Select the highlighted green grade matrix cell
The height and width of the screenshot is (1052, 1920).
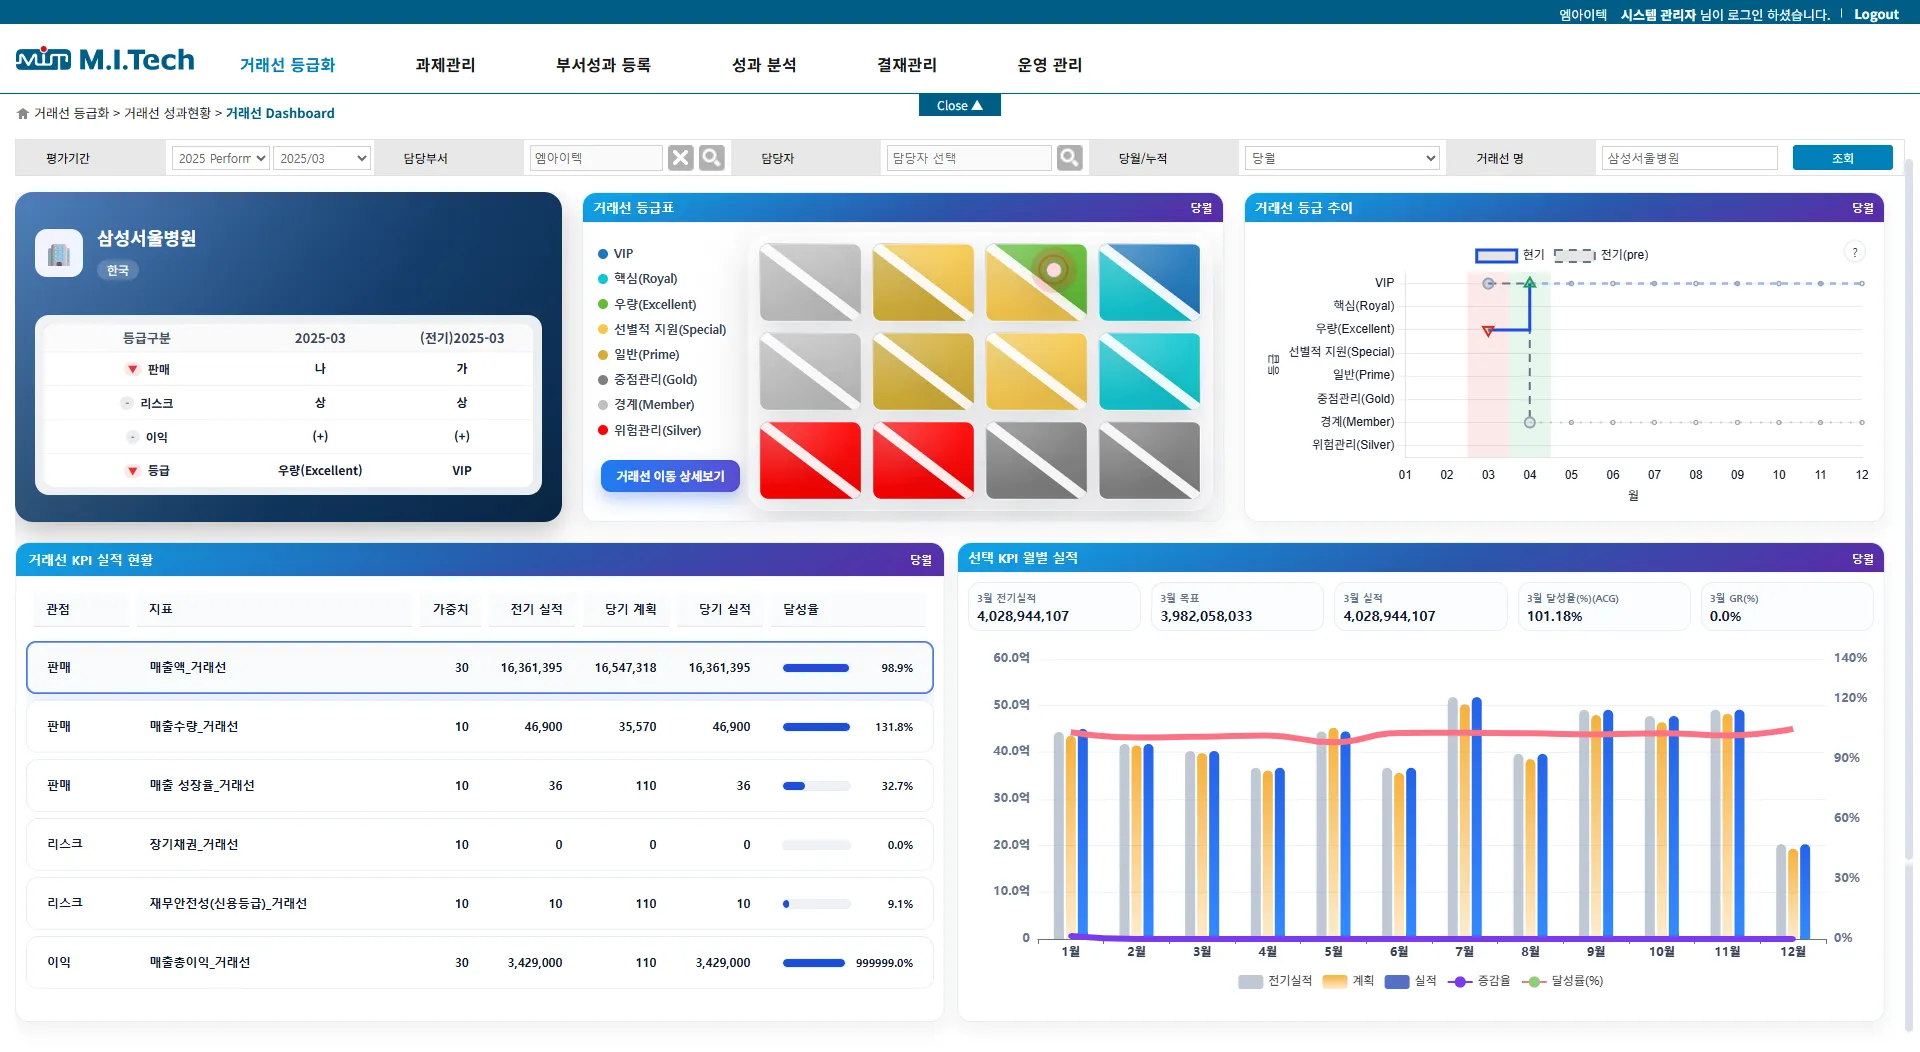pos(1036,282)
